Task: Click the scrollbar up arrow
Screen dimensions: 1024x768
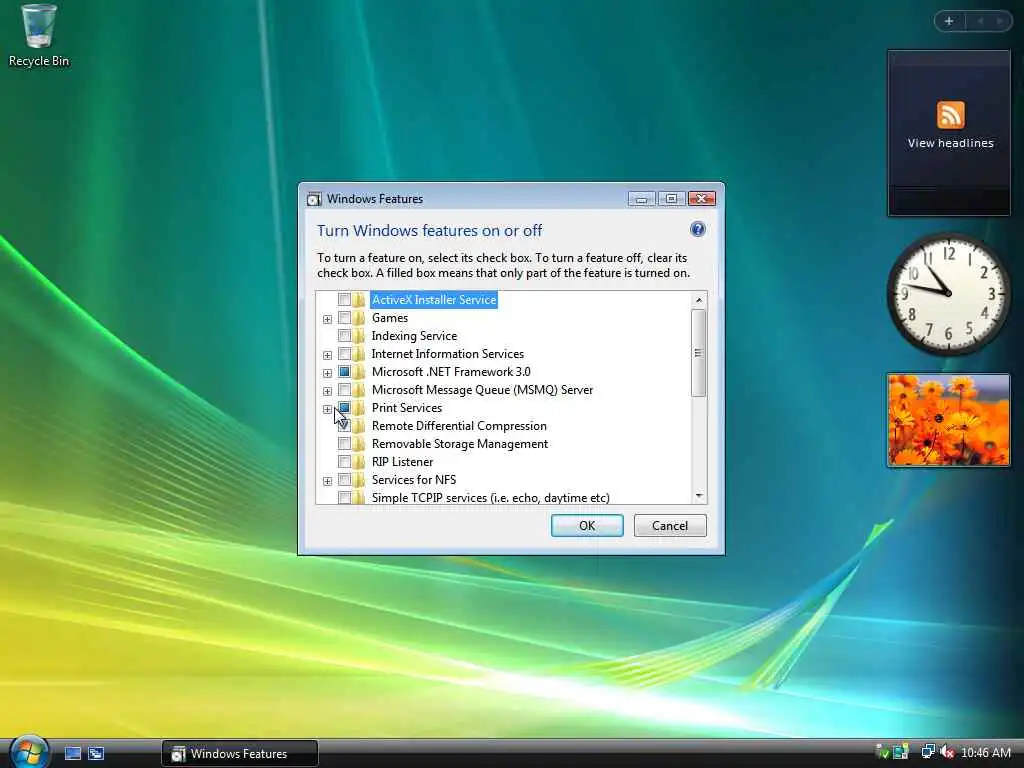Action: tap(699, 300)
